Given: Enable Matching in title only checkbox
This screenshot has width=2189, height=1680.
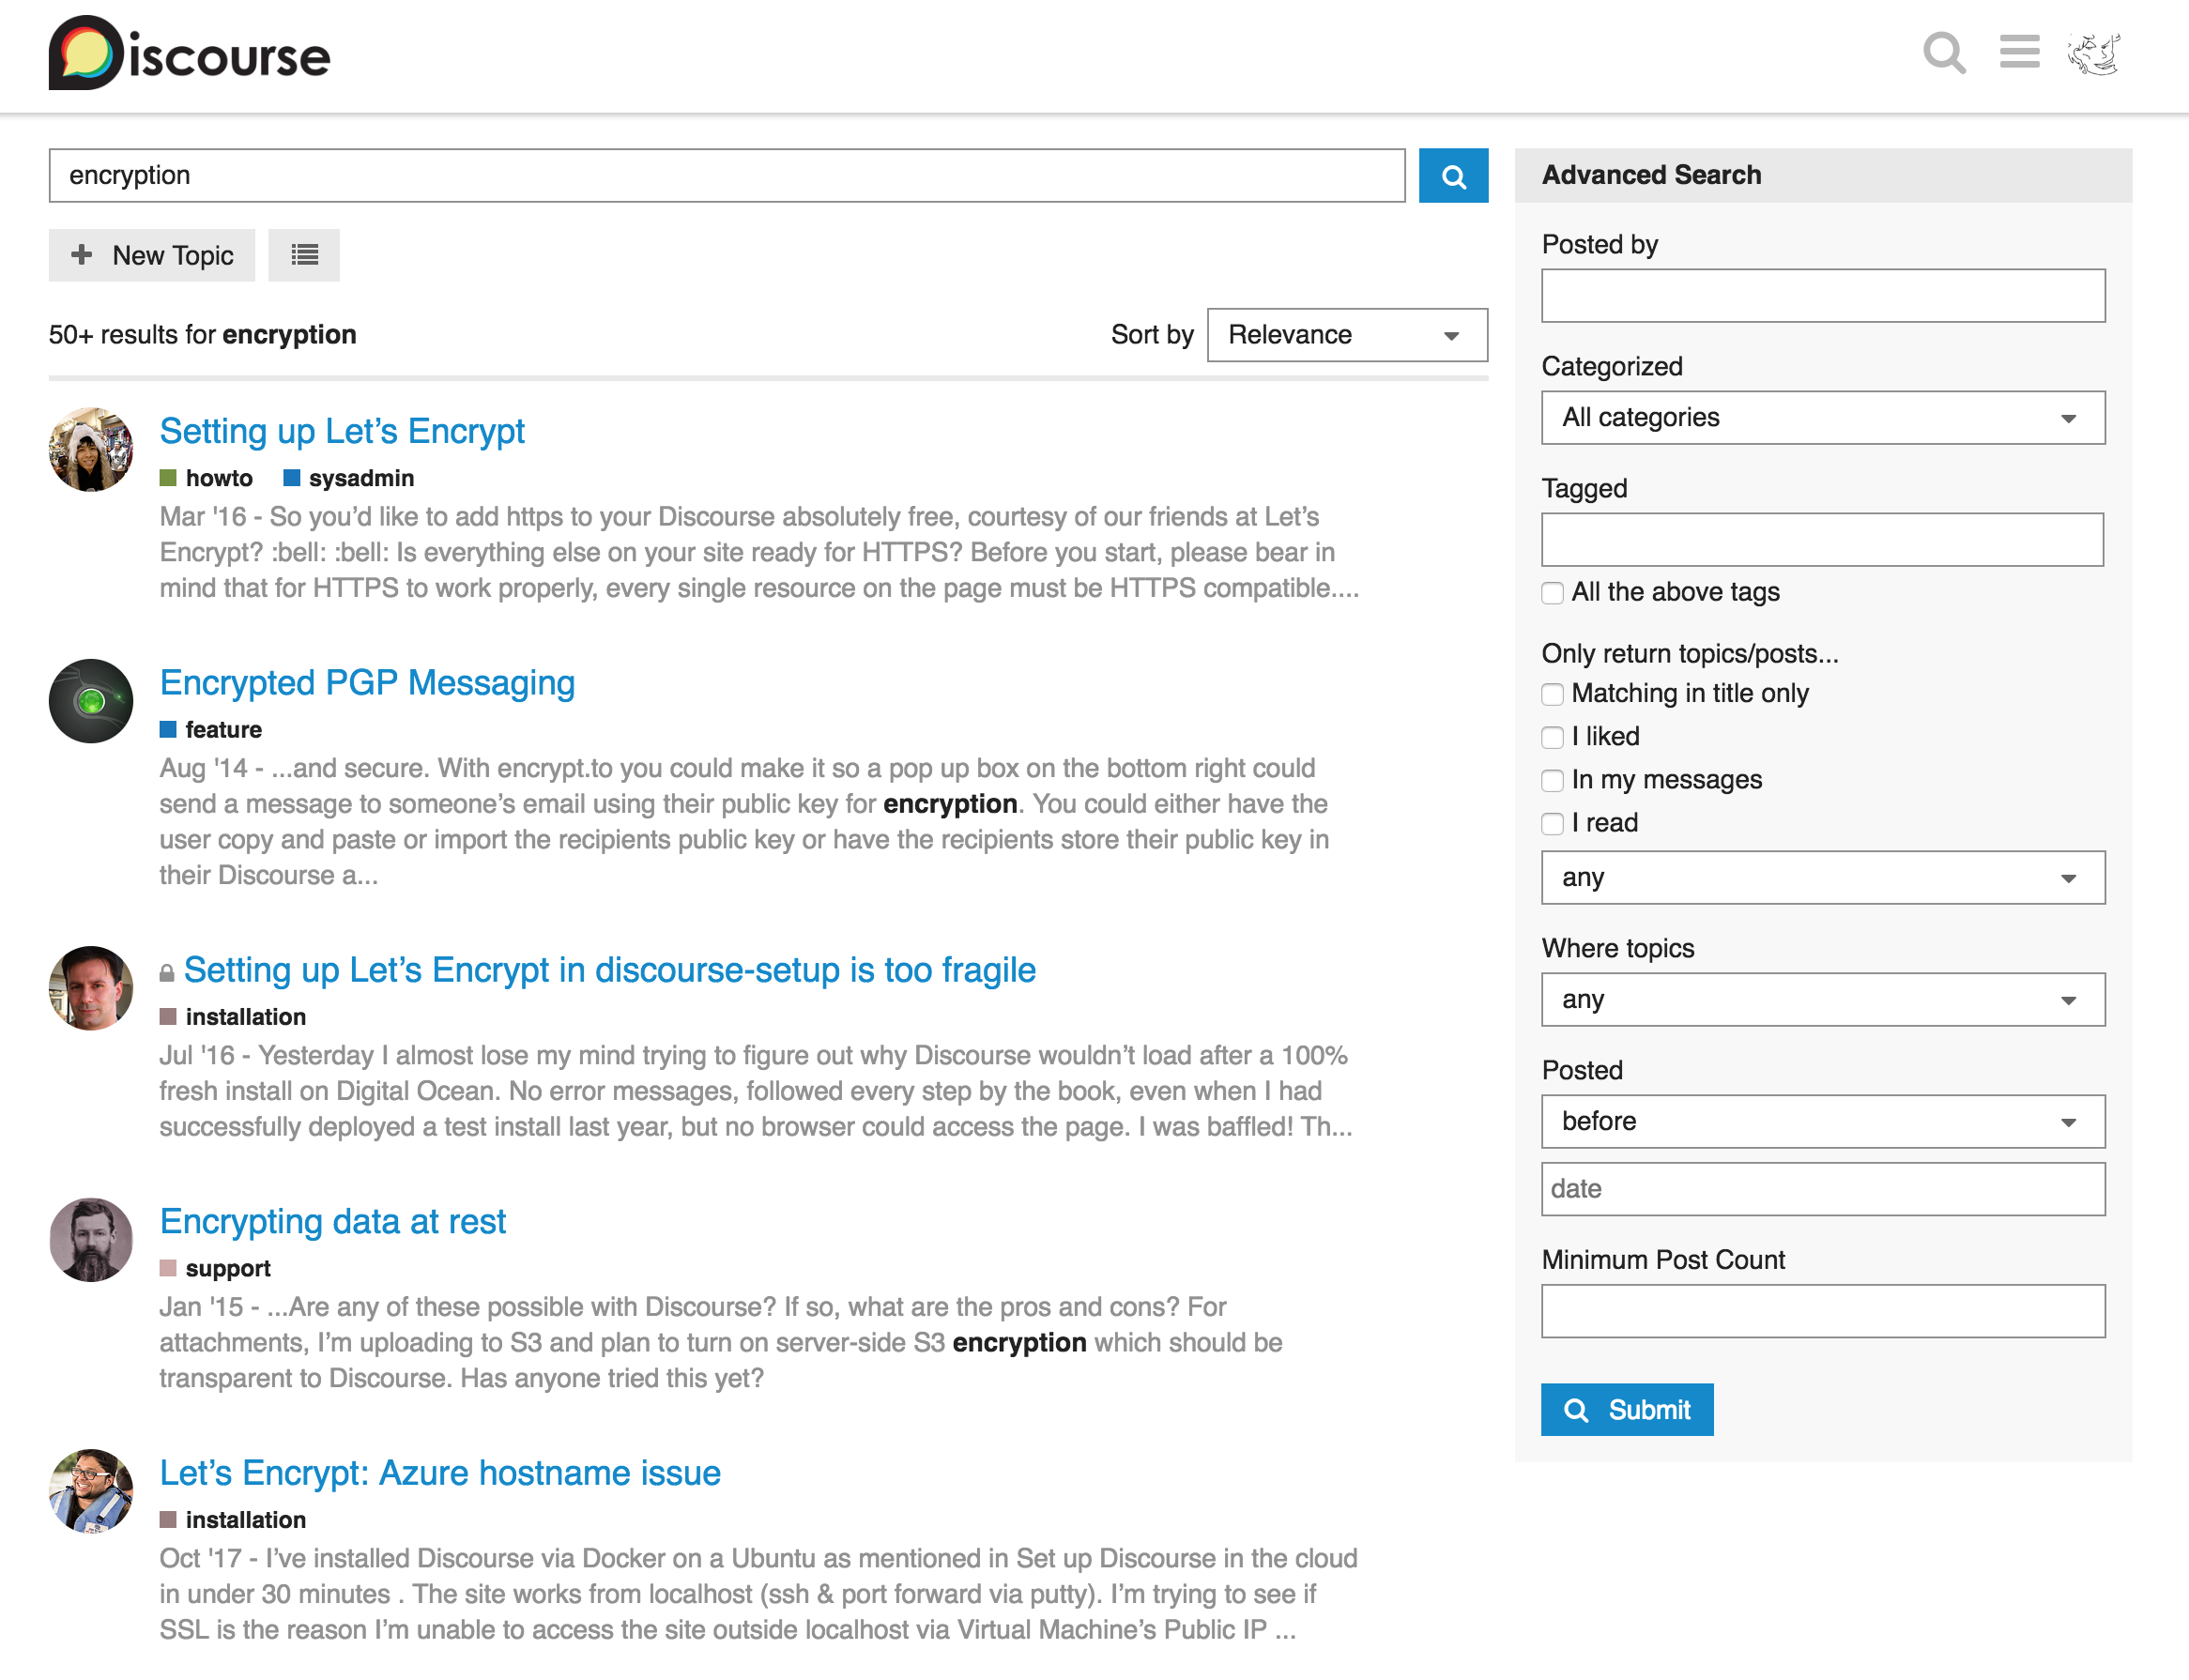Looking at the screenshot, I should 1552,694.
